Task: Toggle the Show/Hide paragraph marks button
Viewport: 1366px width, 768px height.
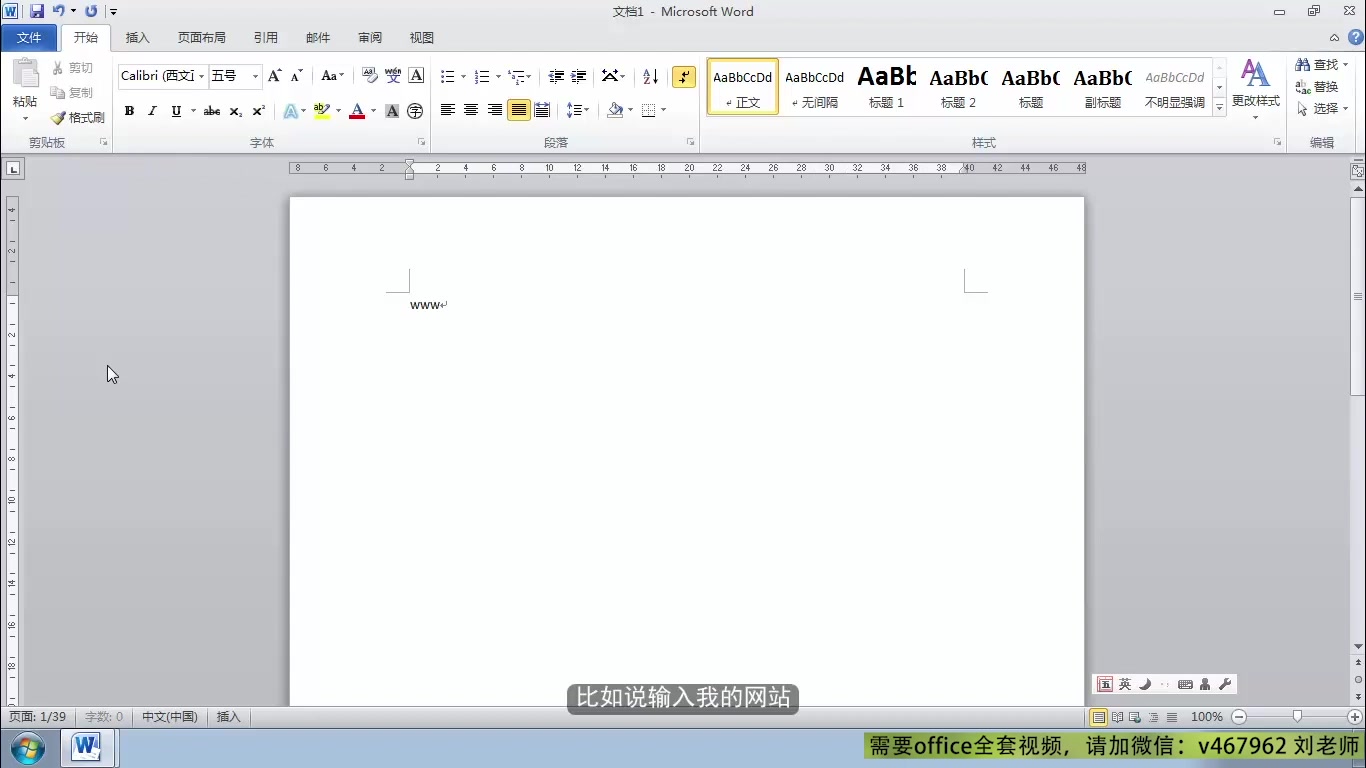Action: tap(683, 76)
